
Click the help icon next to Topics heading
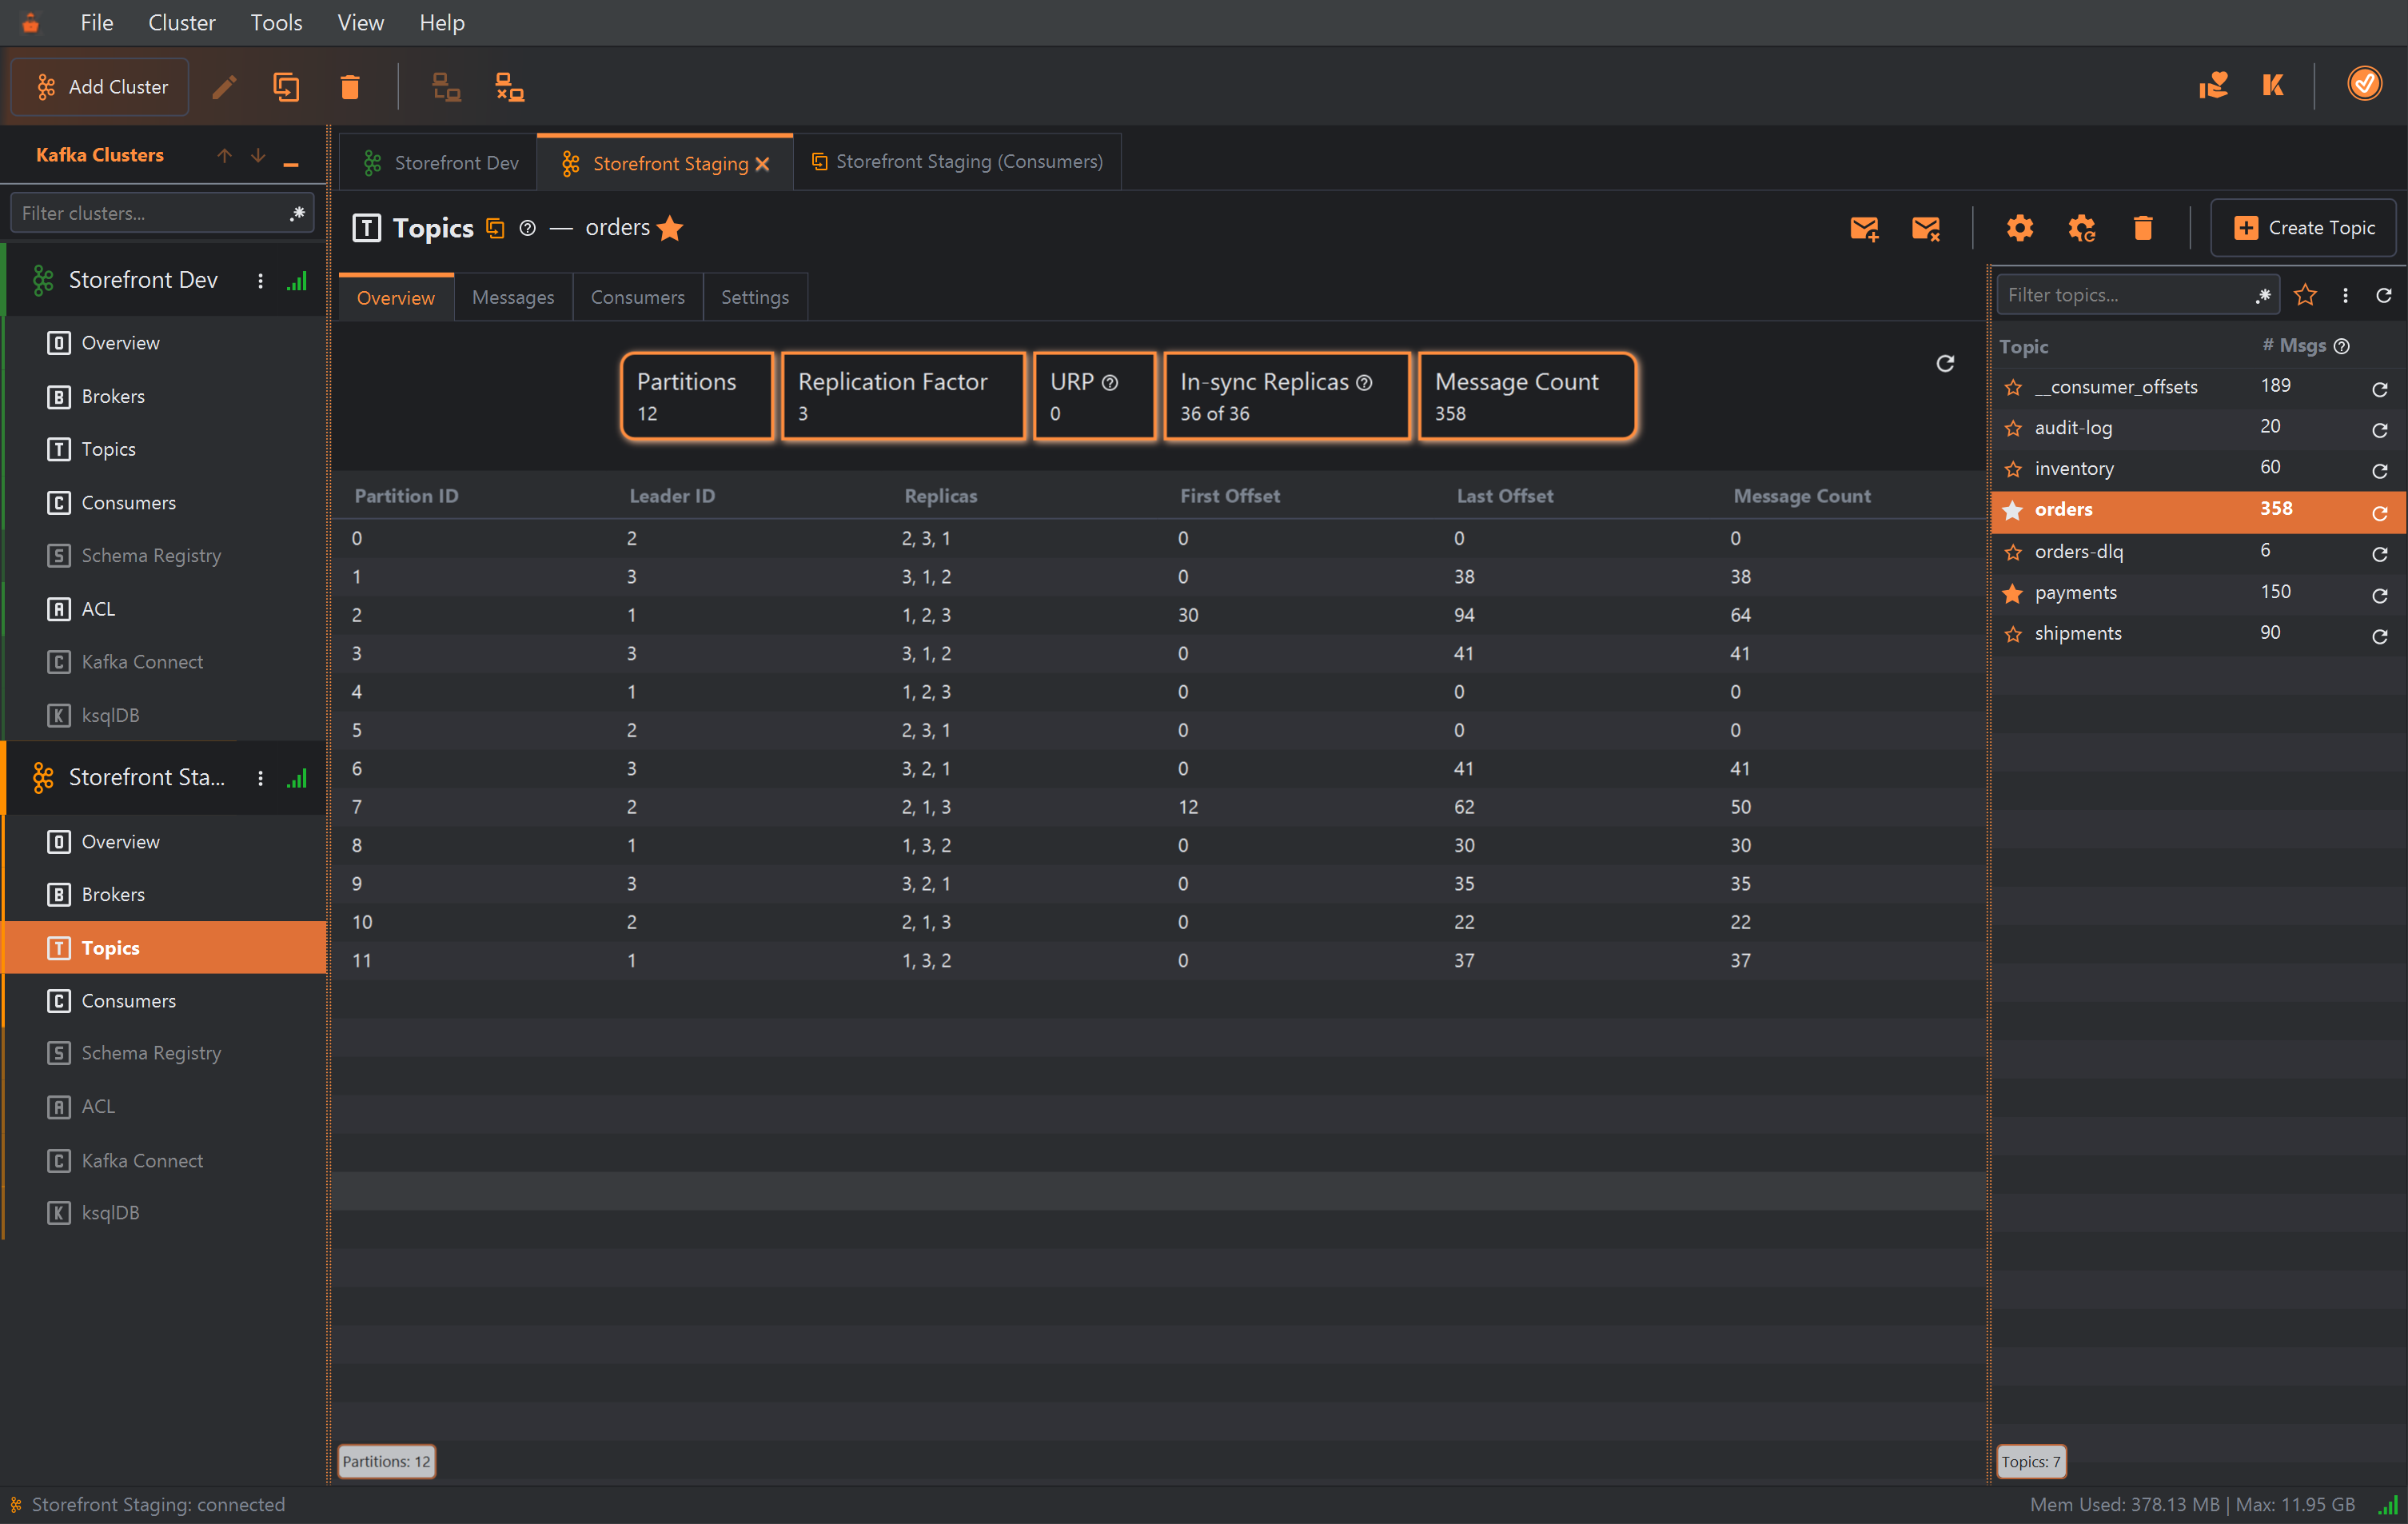[x=528, y=228]
